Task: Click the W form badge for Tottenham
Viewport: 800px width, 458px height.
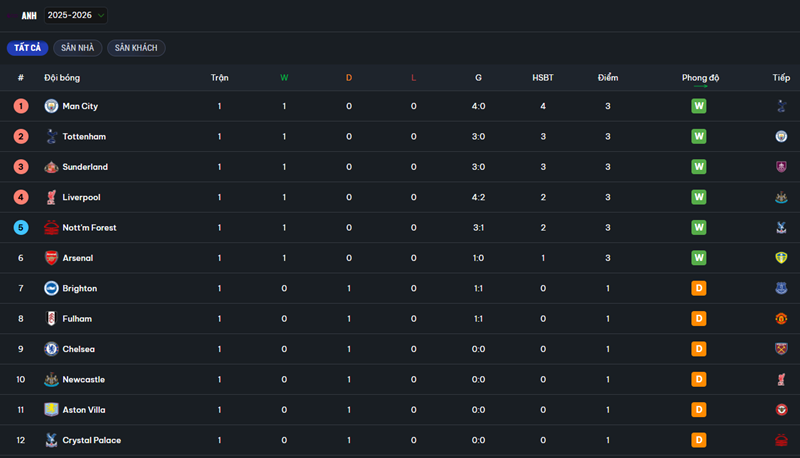Action: pos(698,137)
